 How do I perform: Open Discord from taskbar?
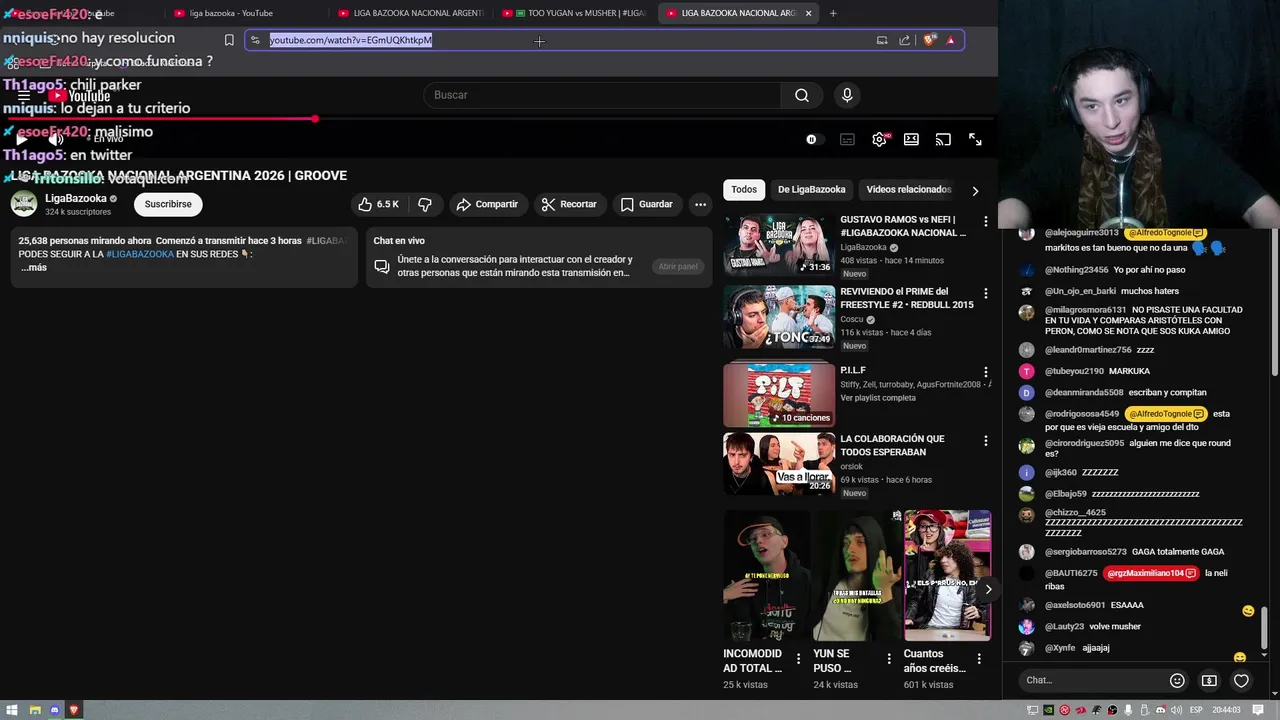click(54, 710)
